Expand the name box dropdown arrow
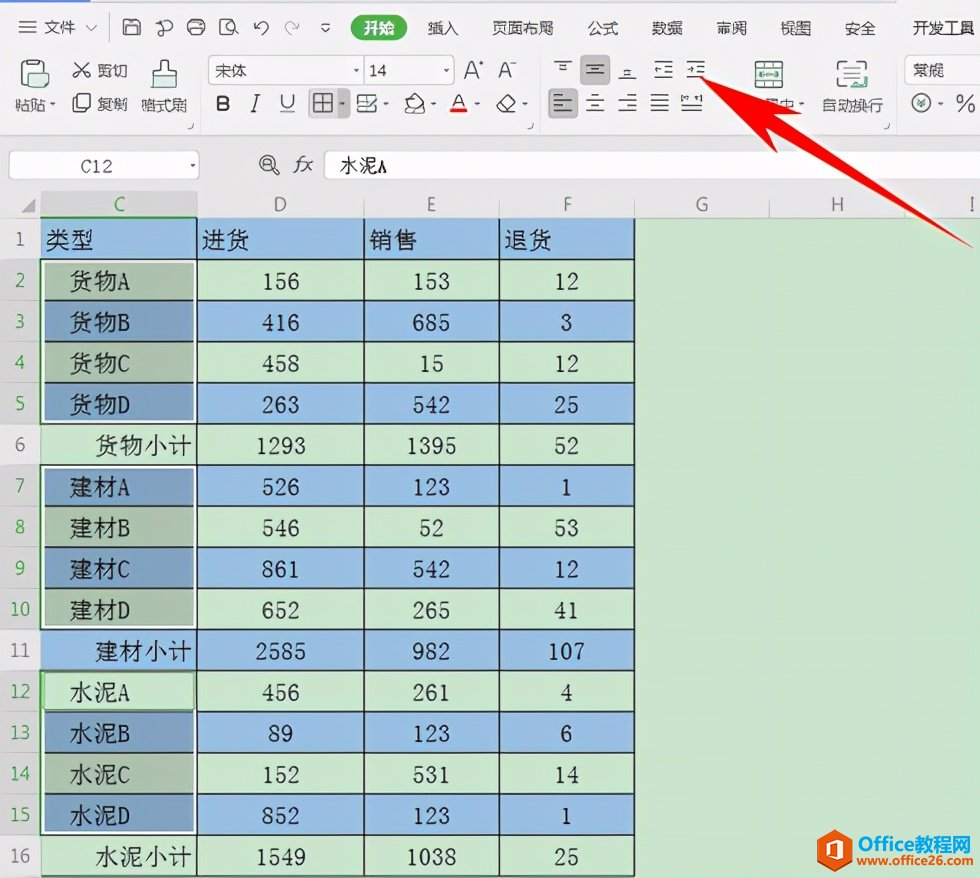The width and height of the screenshot is (980, 878). click(192, 166)
